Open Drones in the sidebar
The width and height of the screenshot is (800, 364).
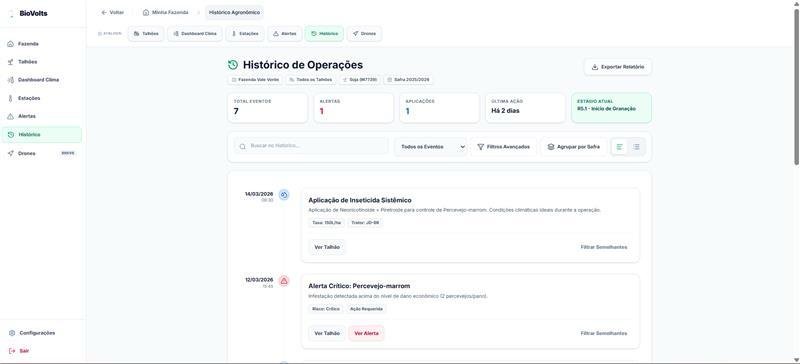point(41,153)
